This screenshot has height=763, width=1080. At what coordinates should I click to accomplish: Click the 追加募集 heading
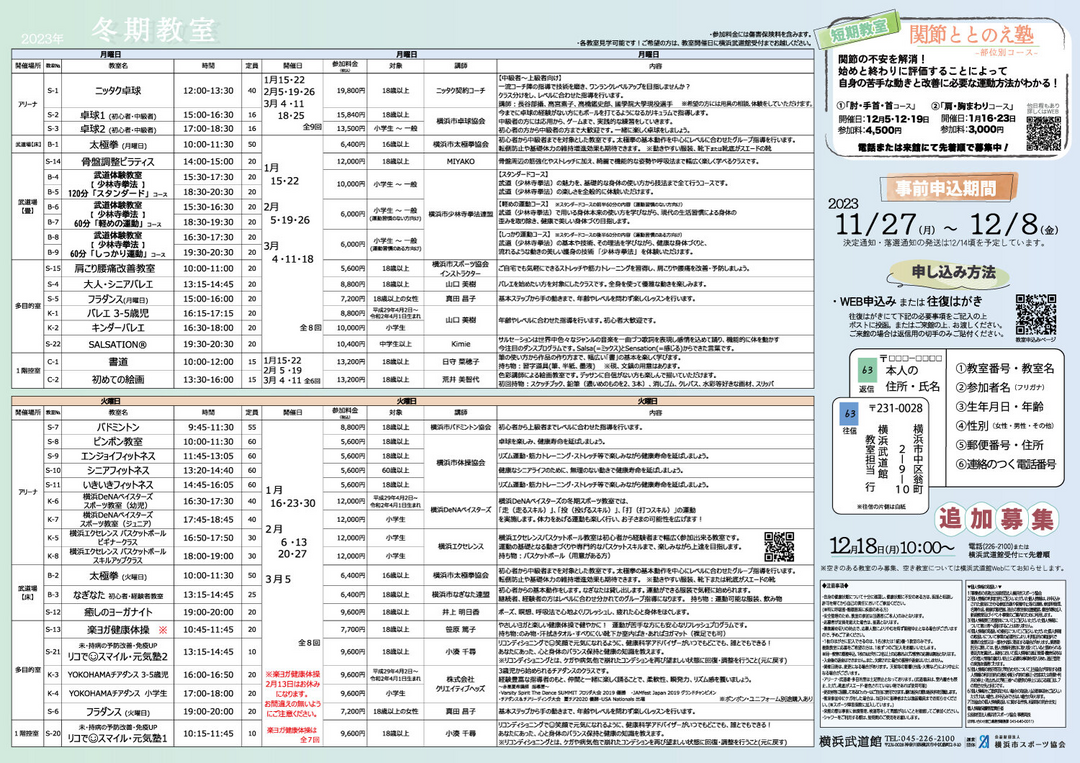coord(996,519)
